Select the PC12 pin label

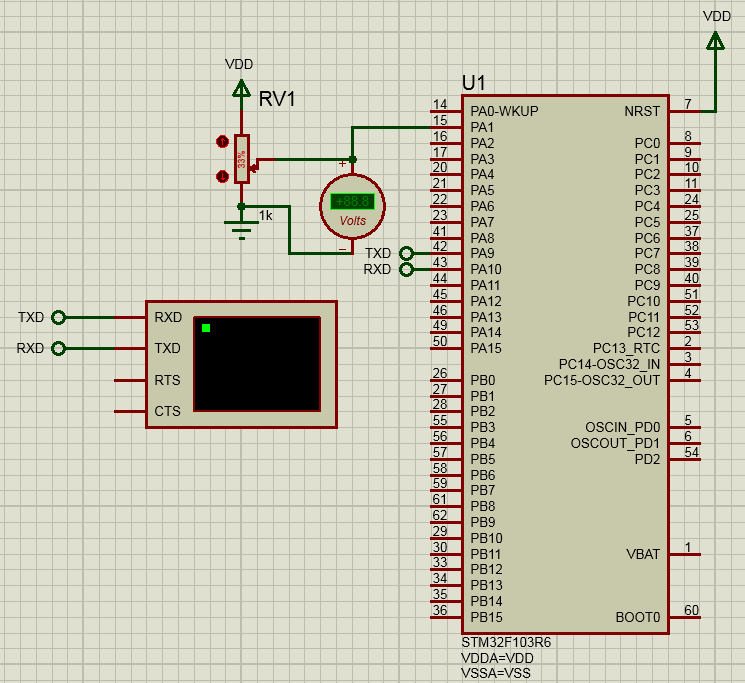tap(644, 332)
